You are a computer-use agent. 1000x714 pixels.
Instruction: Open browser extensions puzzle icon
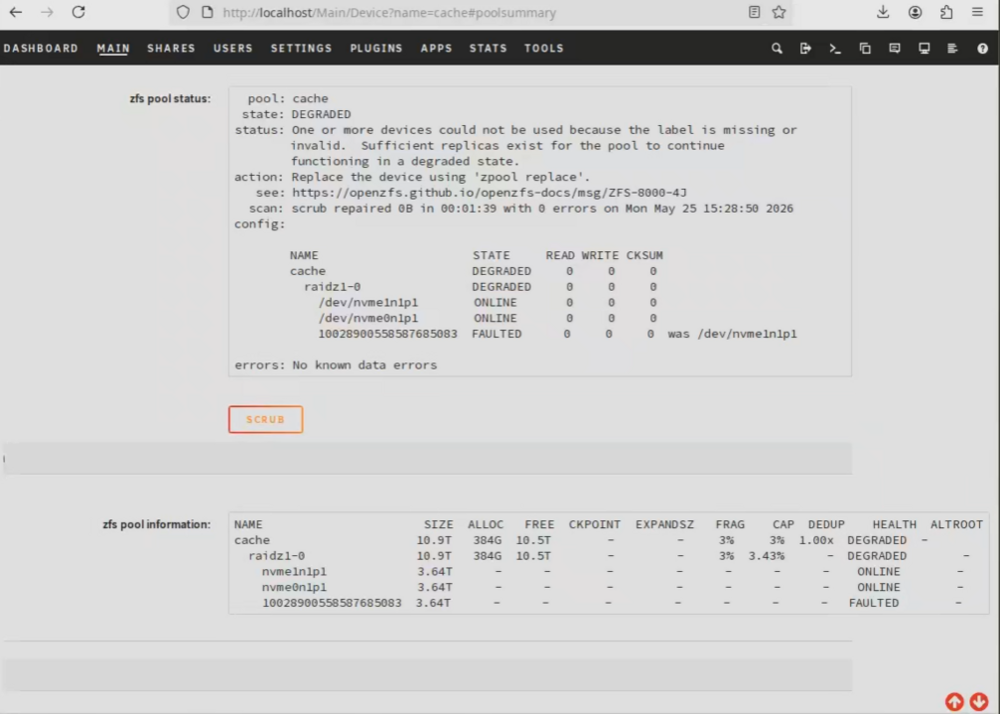946,12
